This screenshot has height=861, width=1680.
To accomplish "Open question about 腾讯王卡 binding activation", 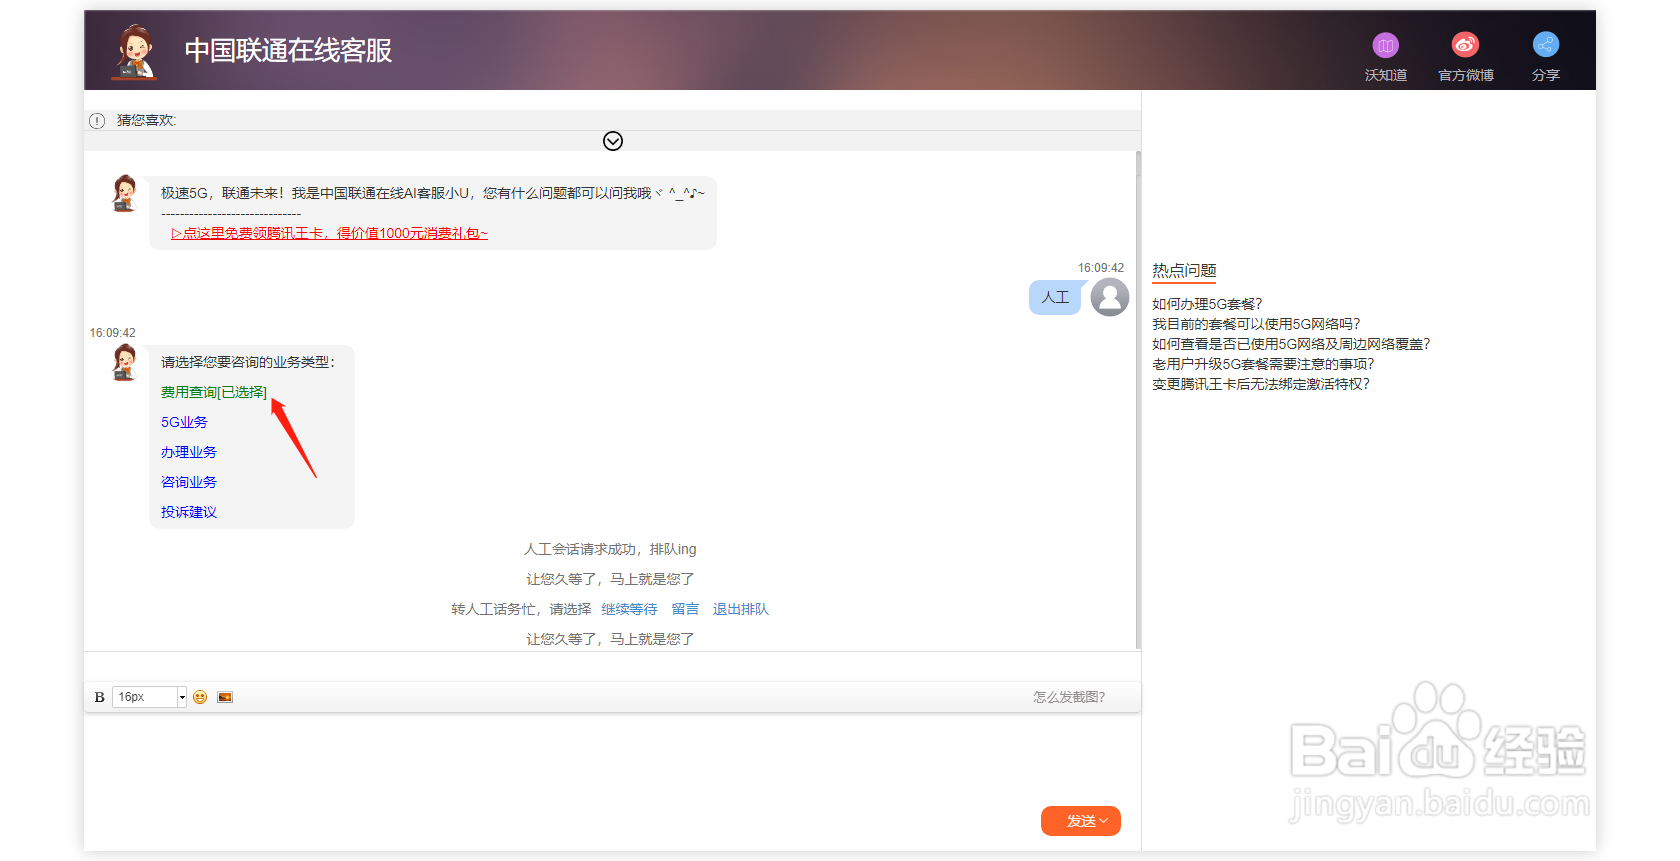I will click(x=1261, y=384).
